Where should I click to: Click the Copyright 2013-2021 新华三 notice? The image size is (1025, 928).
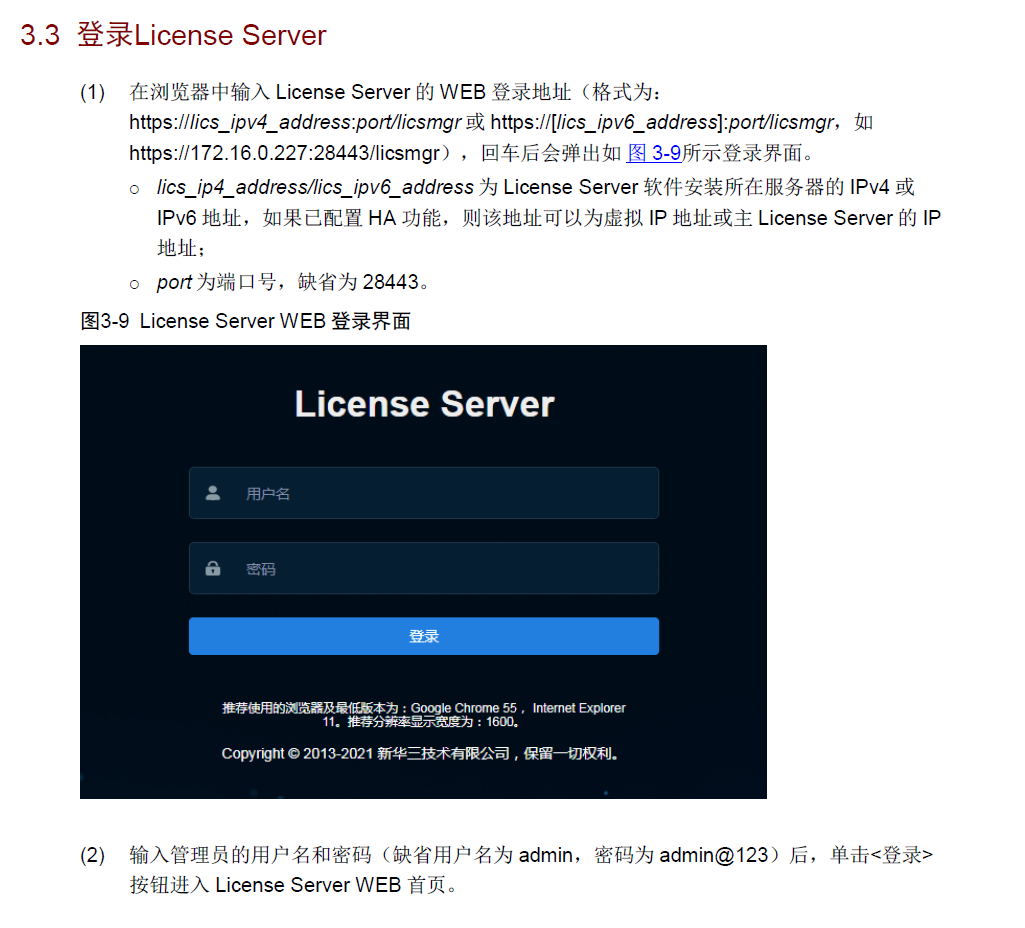pos(420,754)
